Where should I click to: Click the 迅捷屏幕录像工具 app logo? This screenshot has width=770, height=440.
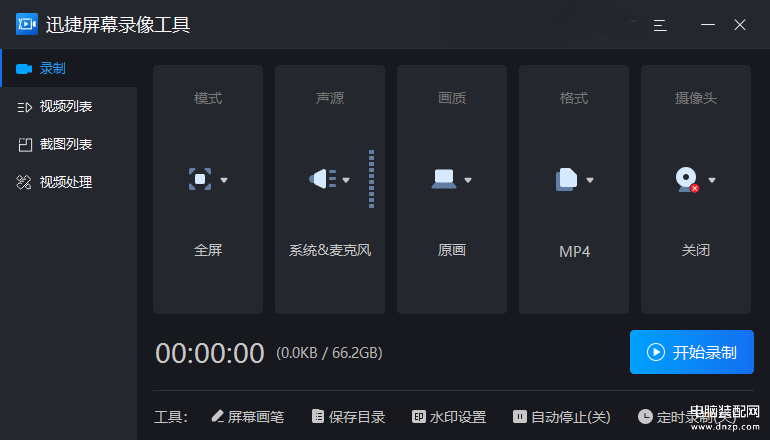pos(27,24)
